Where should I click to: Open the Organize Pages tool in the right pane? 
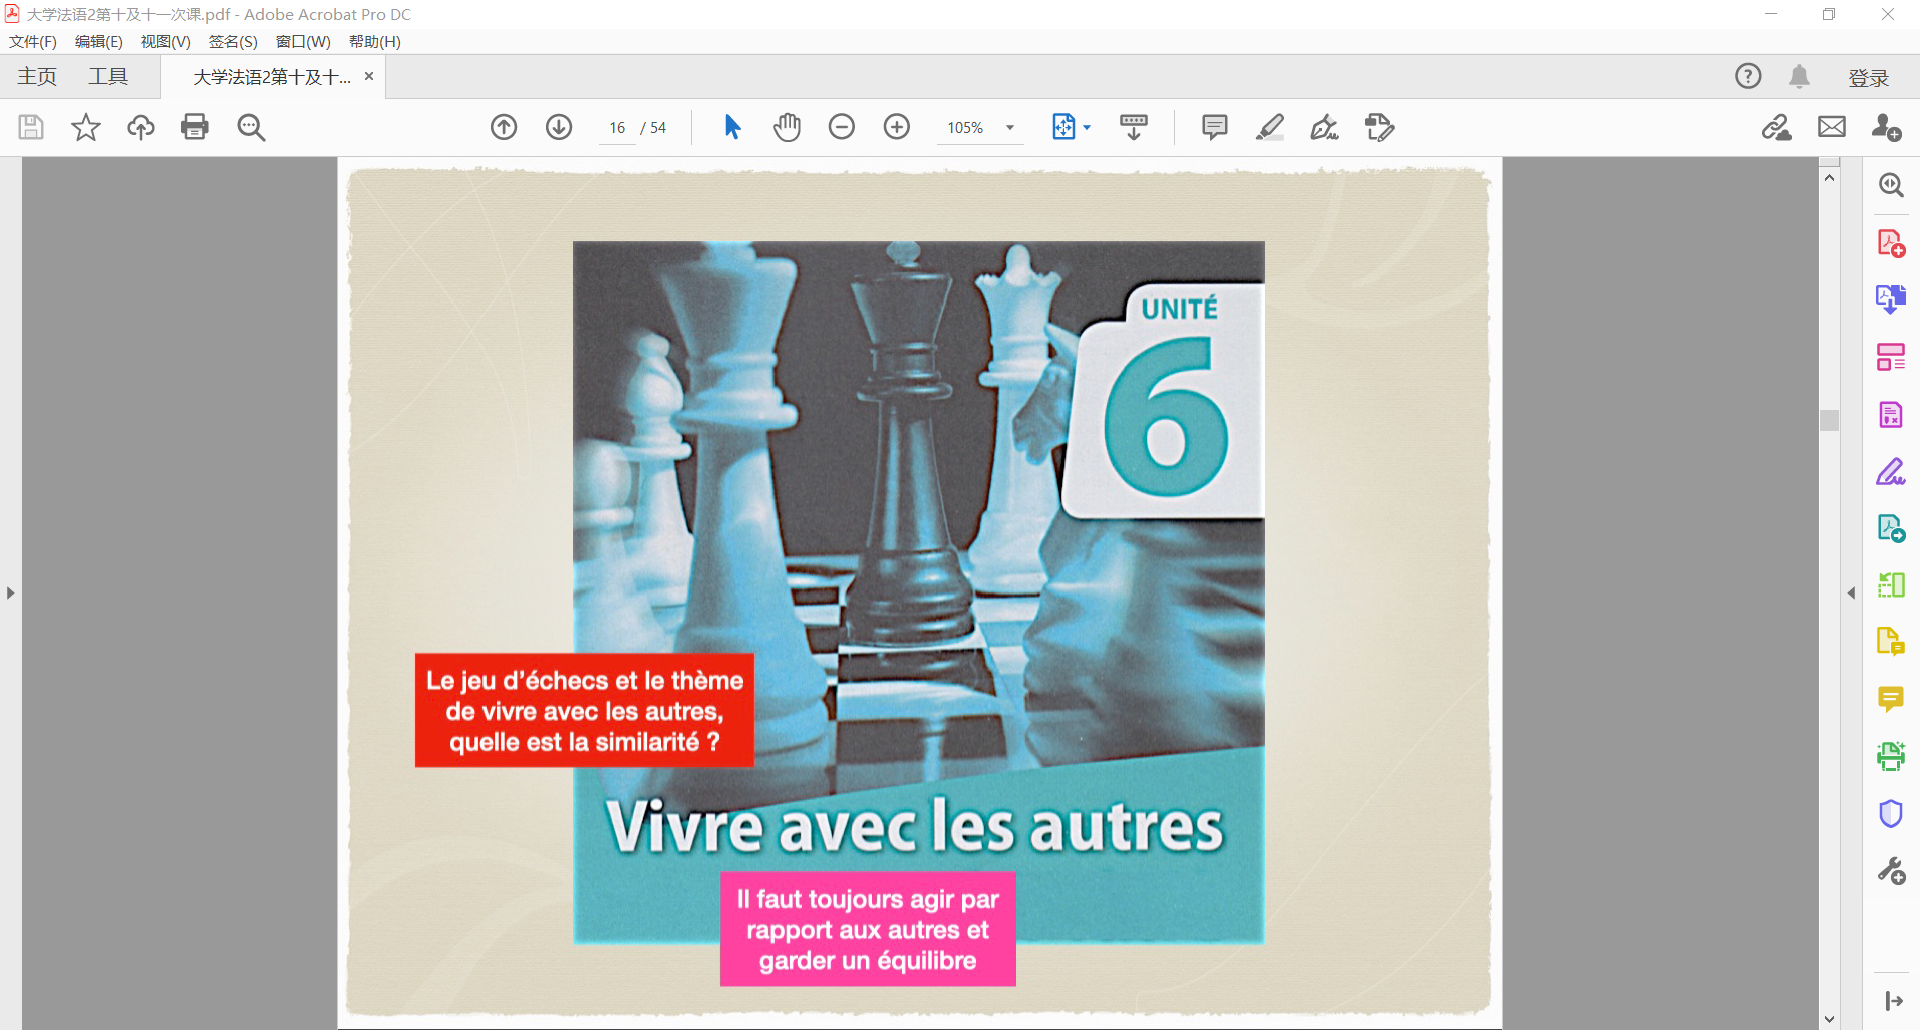1891,357
